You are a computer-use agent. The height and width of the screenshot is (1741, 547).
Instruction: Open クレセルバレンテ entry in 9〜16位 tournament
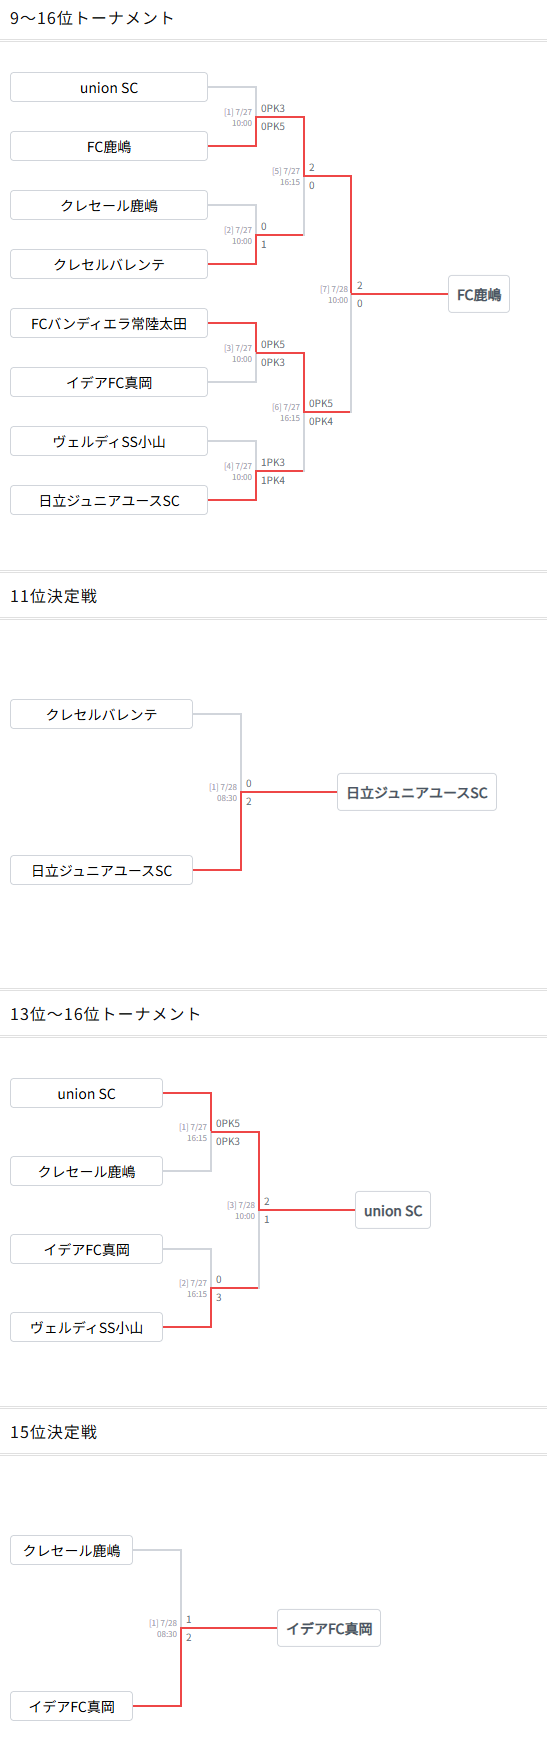109,264
